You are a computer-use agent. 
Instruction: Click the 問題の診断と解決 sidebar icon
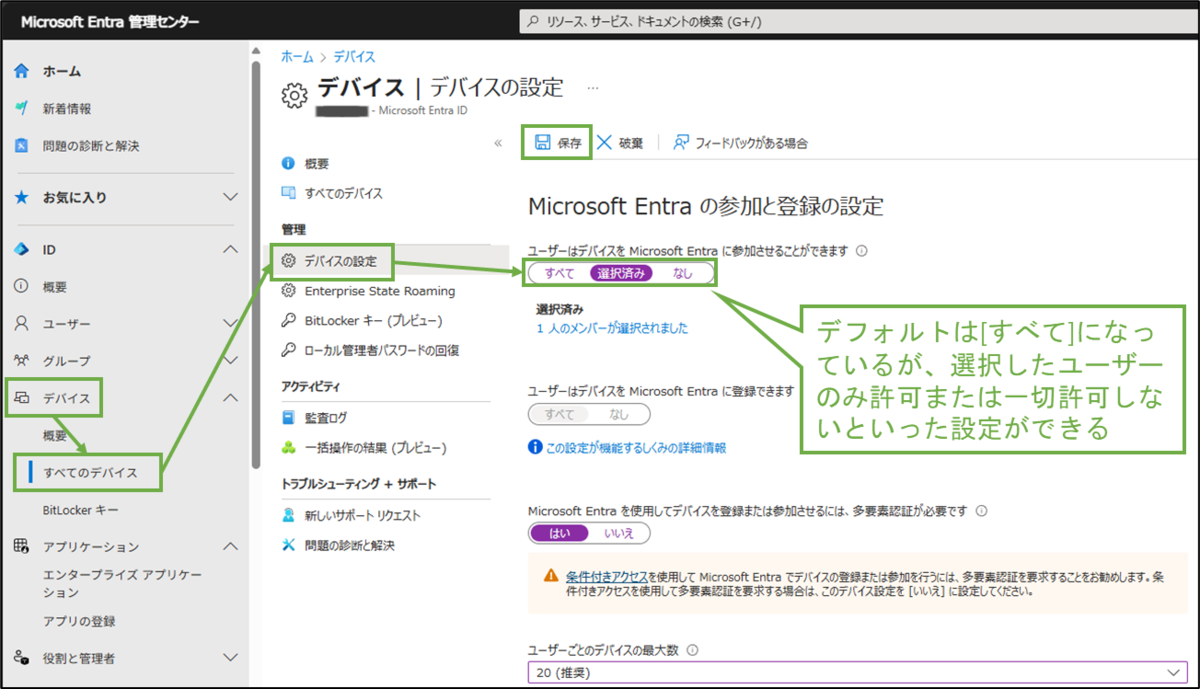click(21, 146)
